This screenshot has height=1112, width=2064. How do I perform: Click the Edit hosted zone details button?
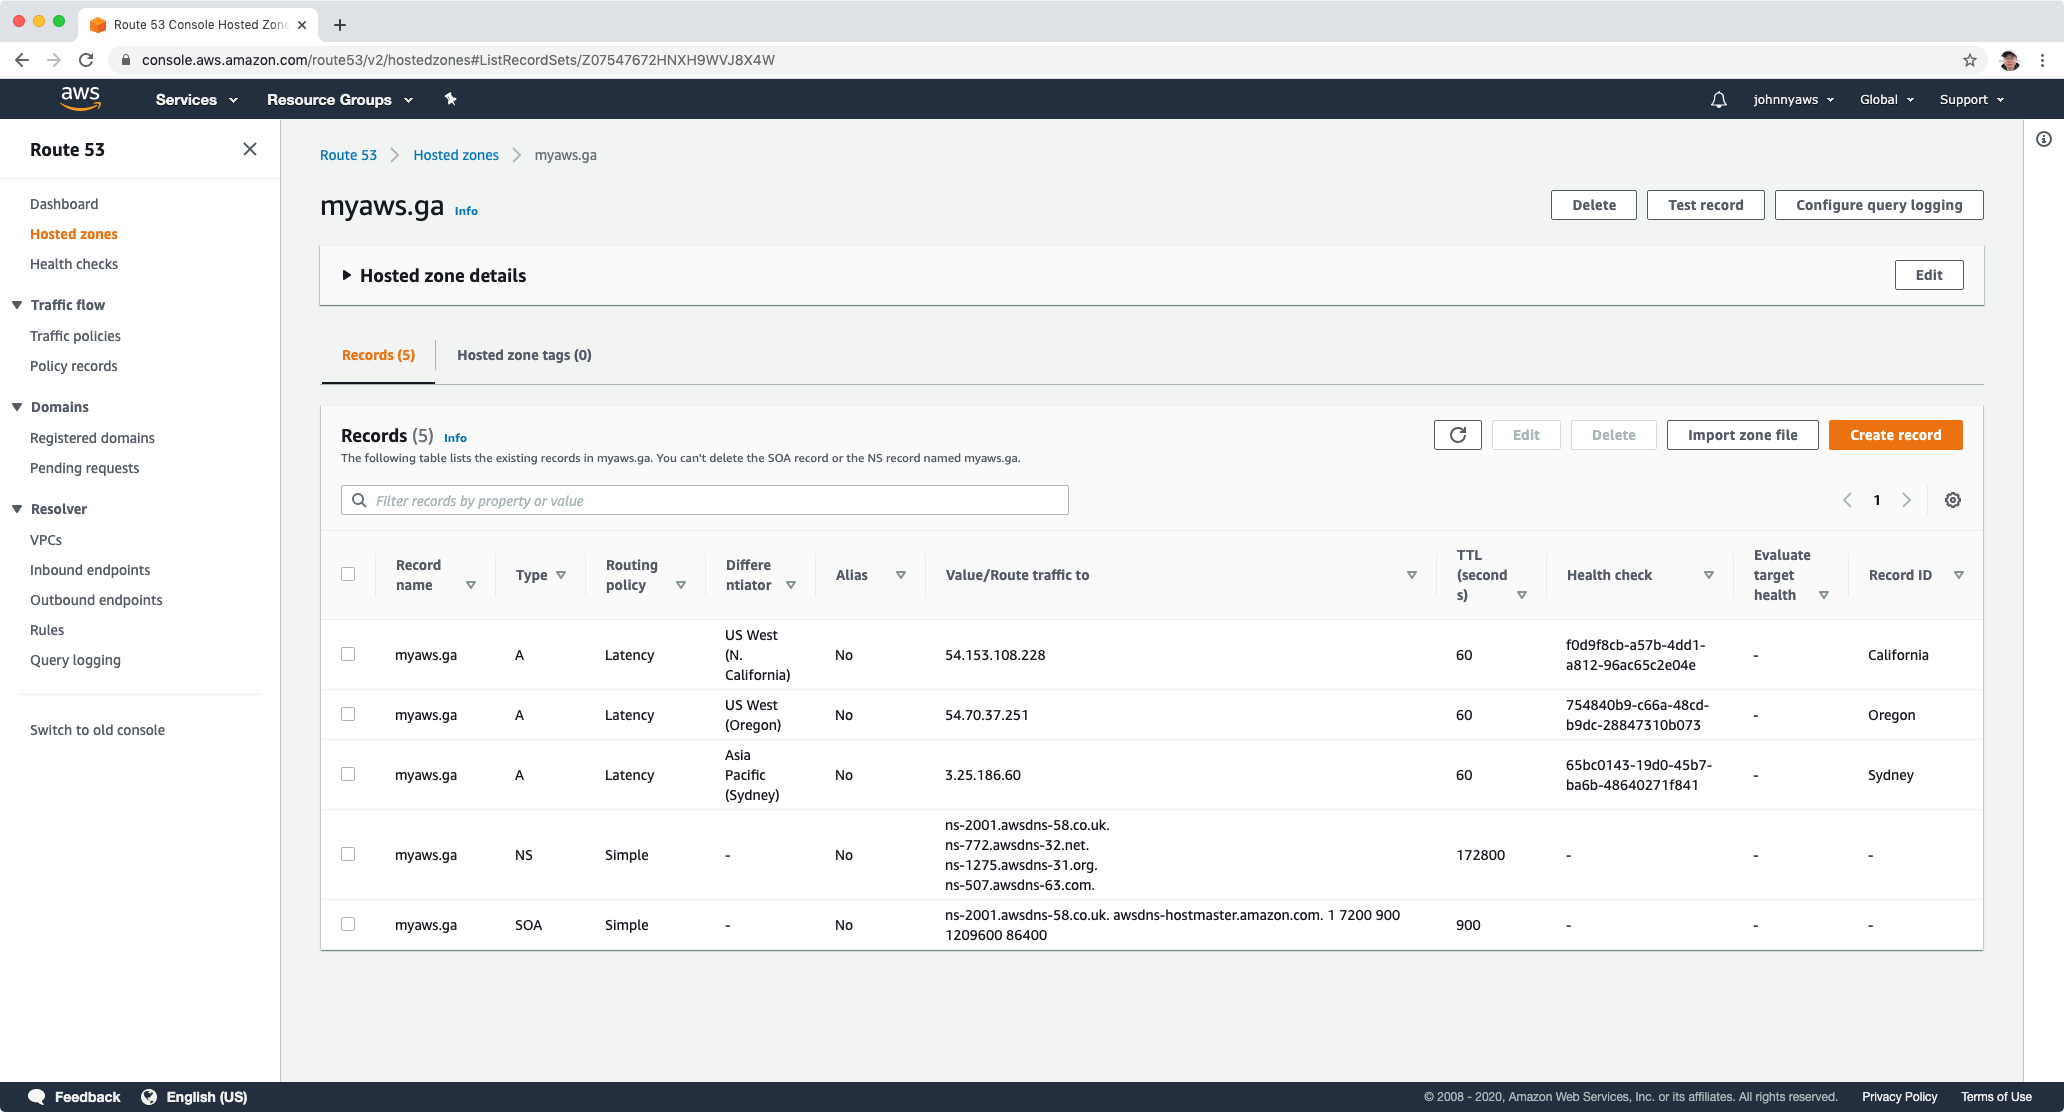pyautogui.click(x=1929, y=275)
